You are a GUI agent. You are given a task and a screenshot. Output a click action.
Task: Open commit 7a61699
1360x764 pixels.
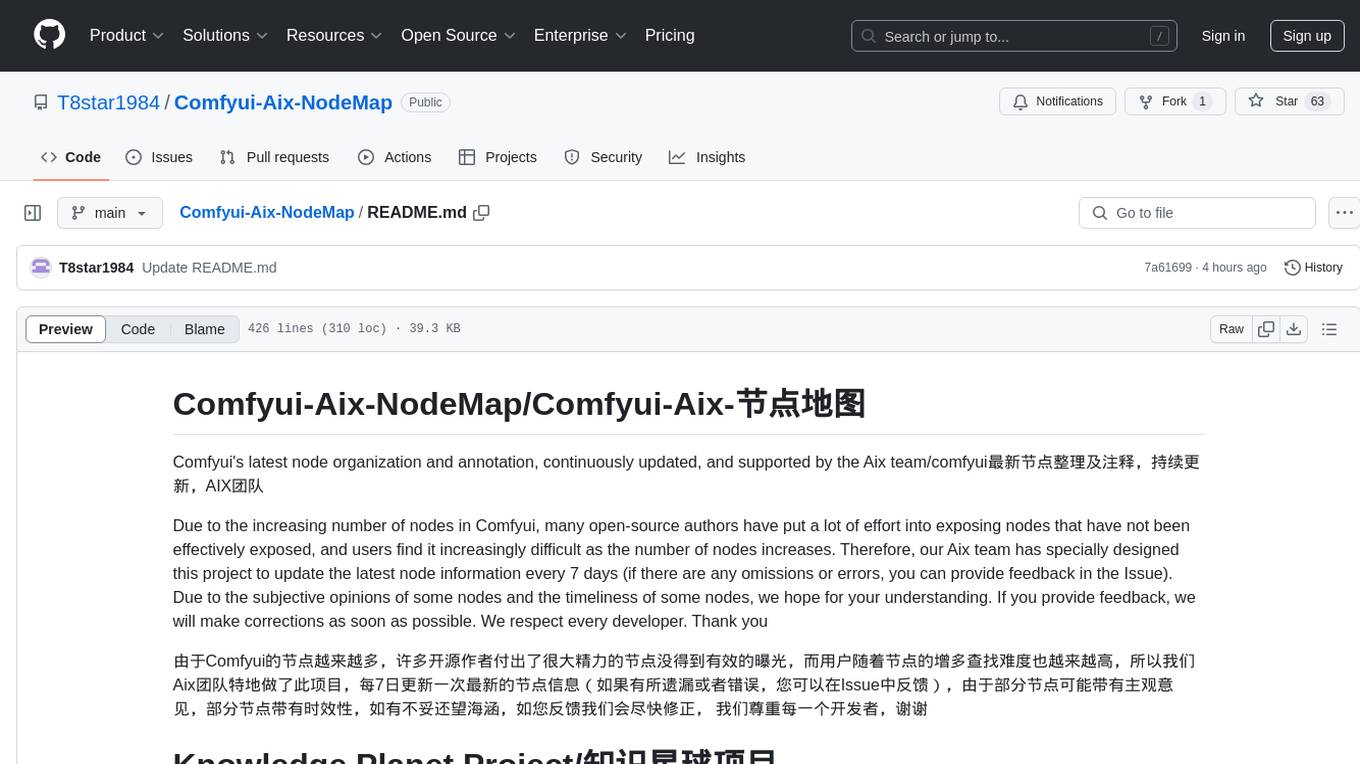1168,268
